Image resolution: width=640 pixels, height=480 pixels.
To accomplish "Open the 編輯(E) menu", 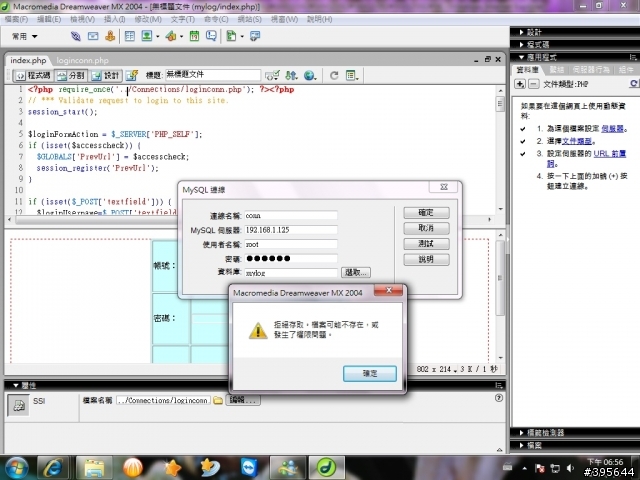I will pyautogui.click(x=49, y=19).
